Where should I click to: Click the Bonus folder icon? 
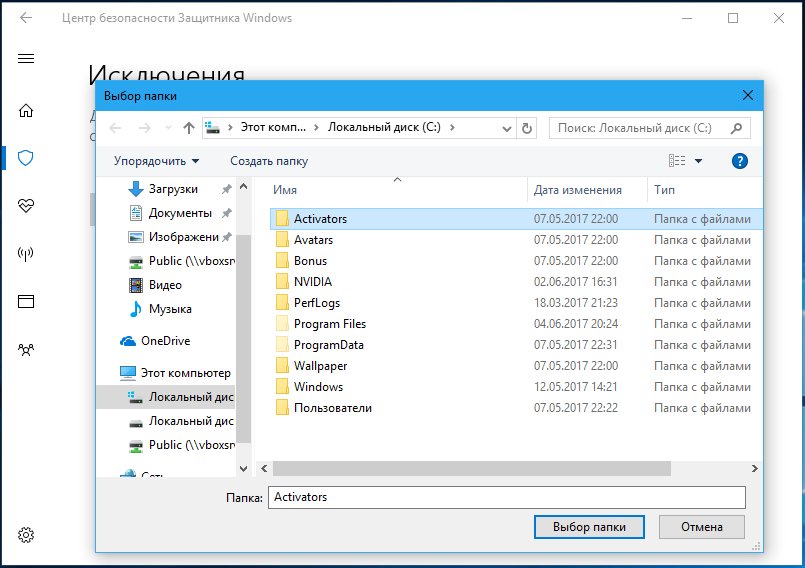point(282,261)
